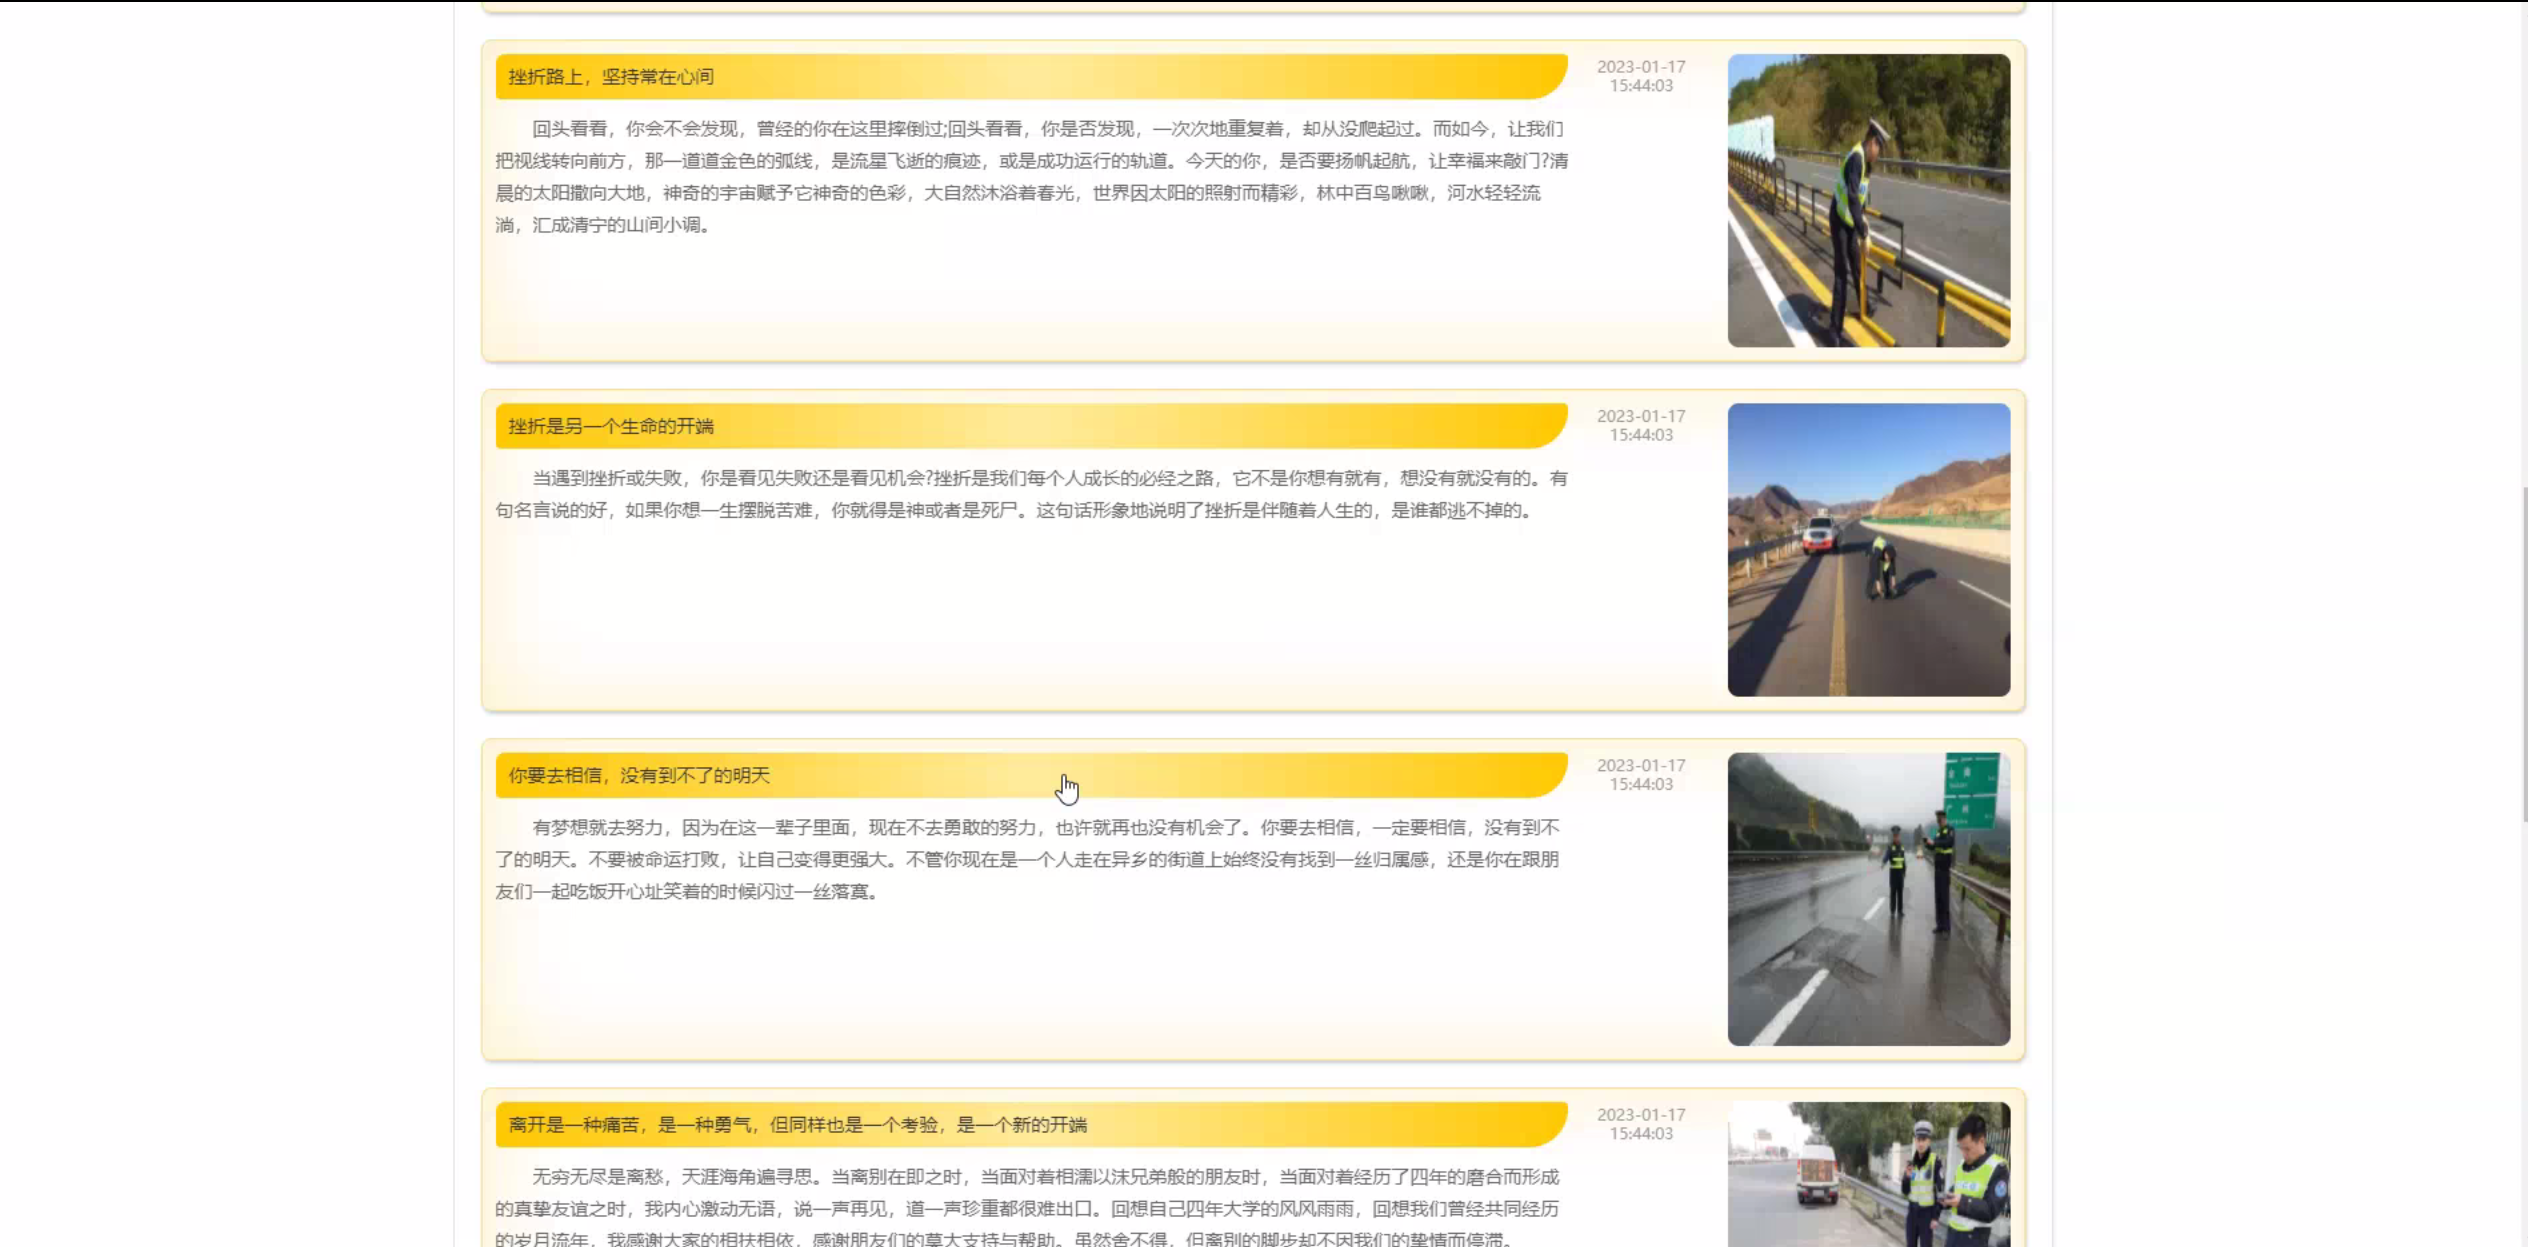Click date stamp of 挫折是另一个生命的开端 article
Screen dimensions: 2528x1247
pos(1640,425)
